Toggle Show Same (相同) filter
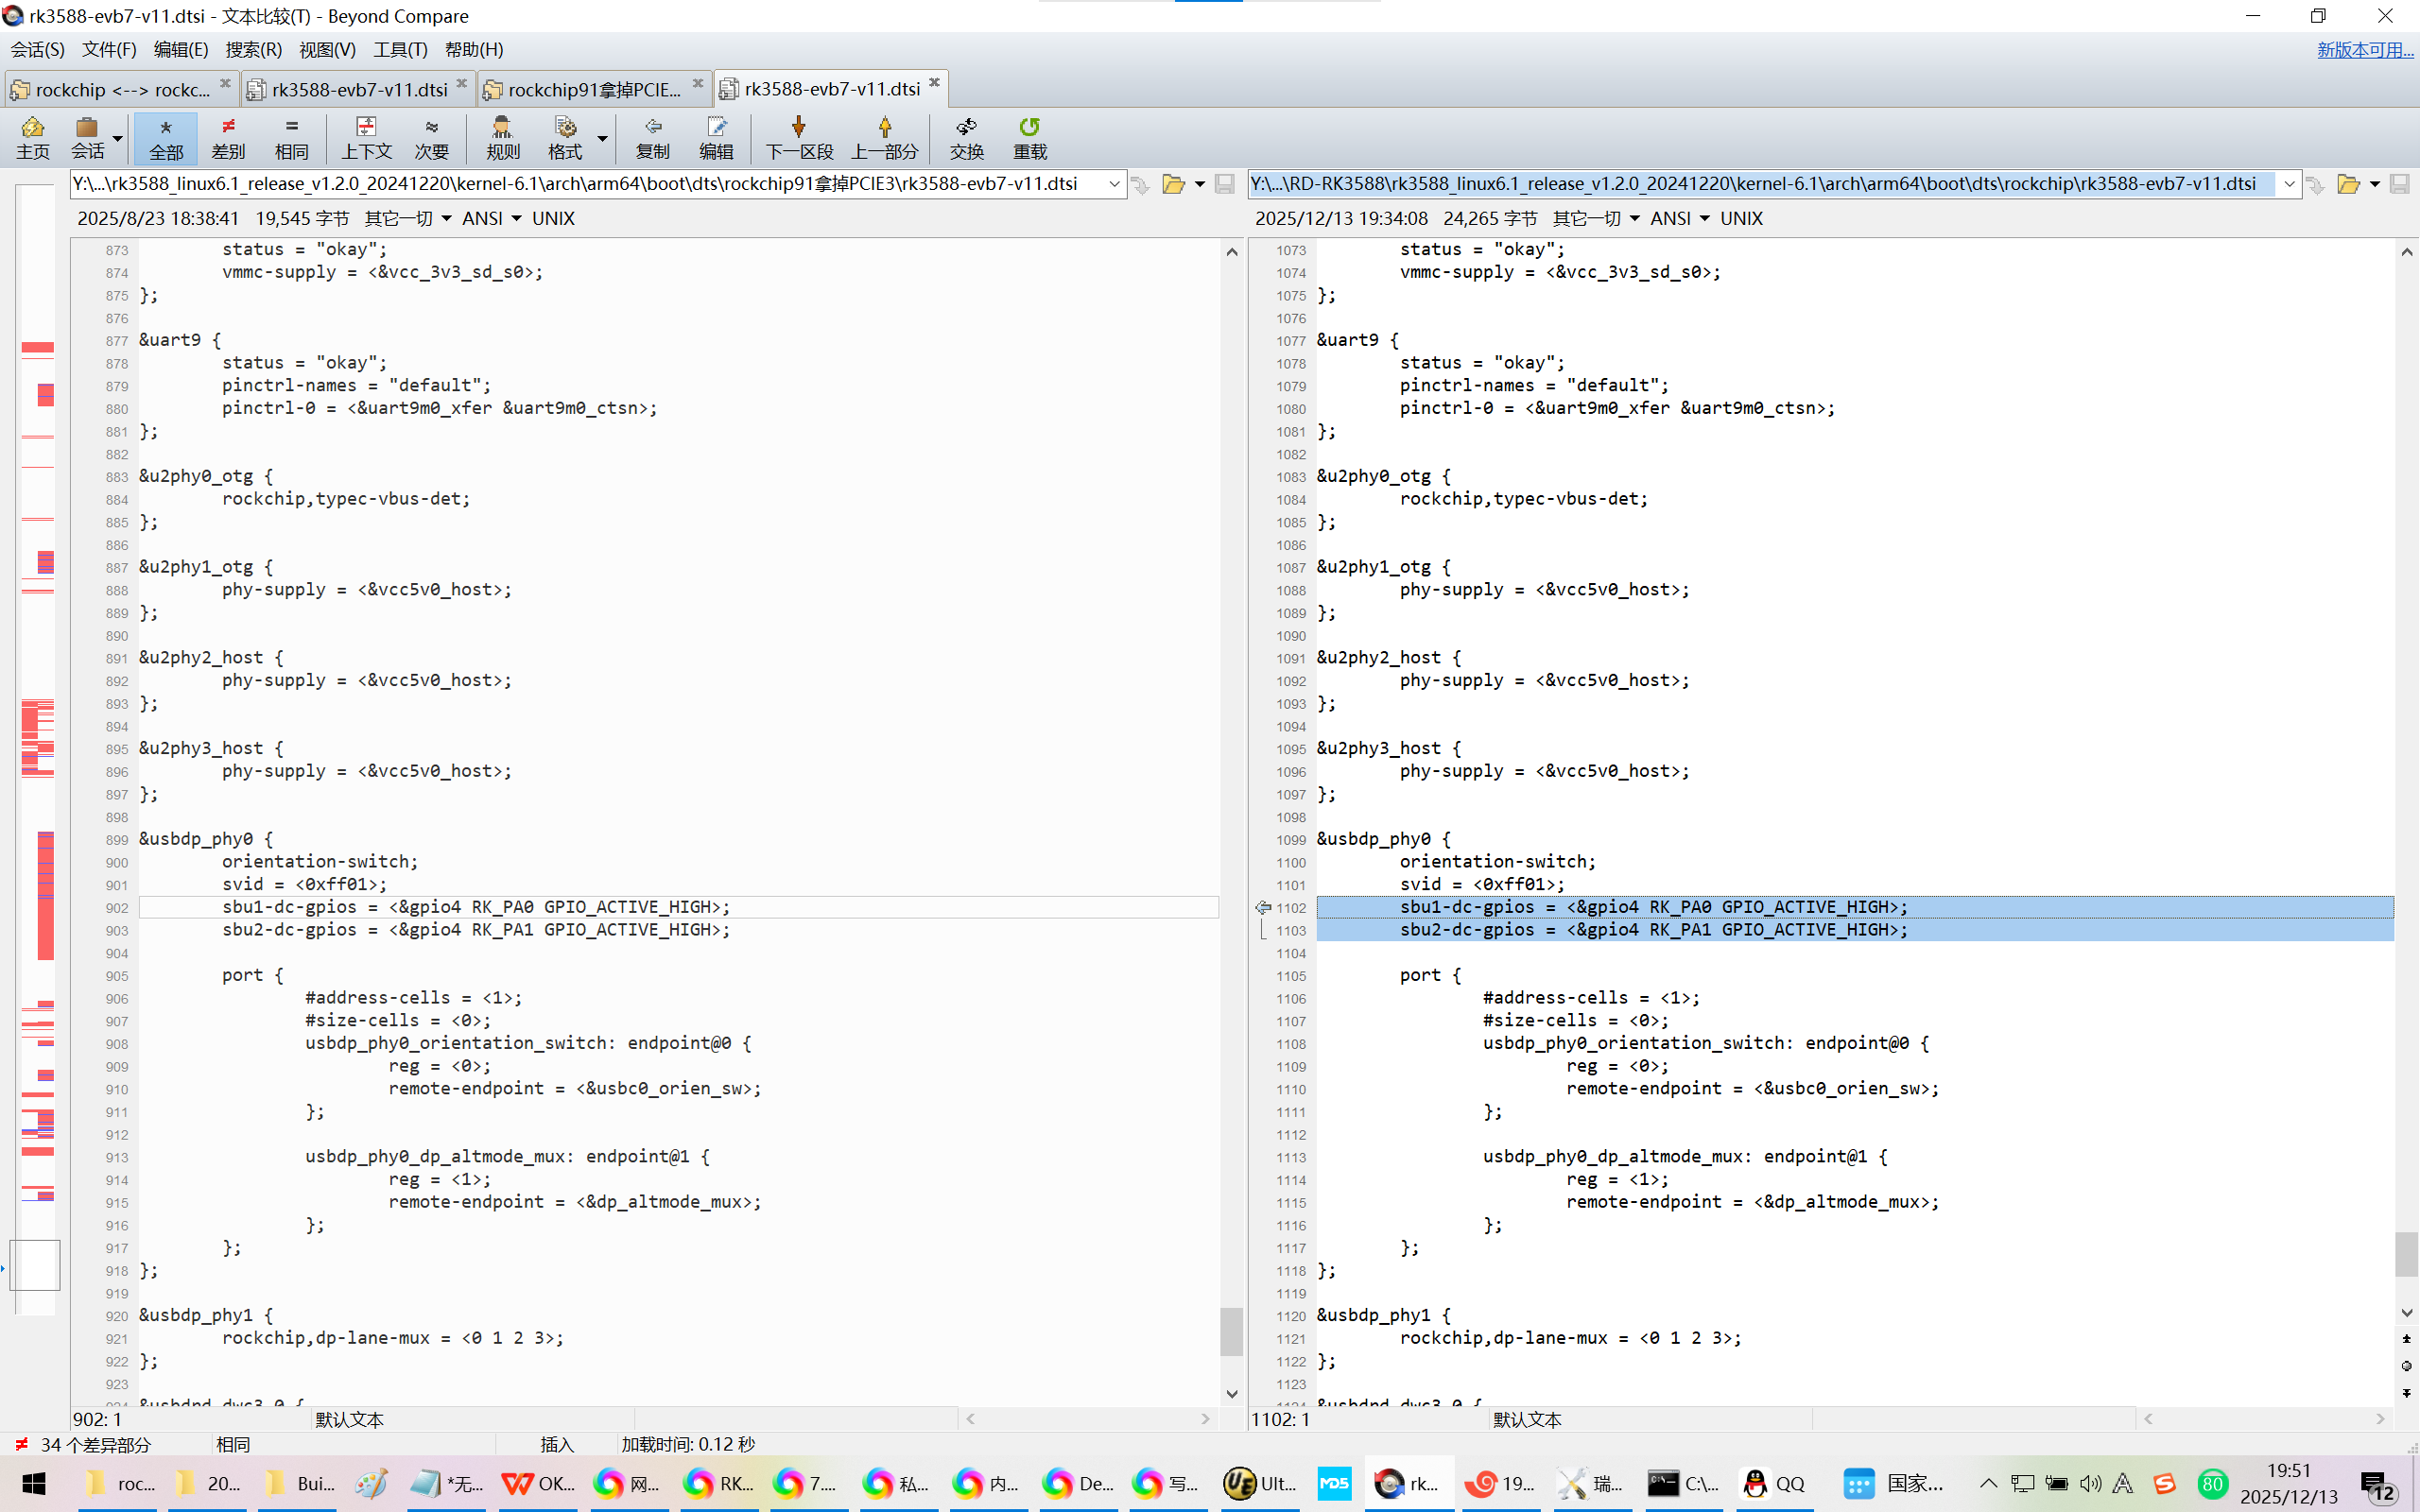Image resolution: width=2420 pixels, height=1512 pixels. pos(291,137)
